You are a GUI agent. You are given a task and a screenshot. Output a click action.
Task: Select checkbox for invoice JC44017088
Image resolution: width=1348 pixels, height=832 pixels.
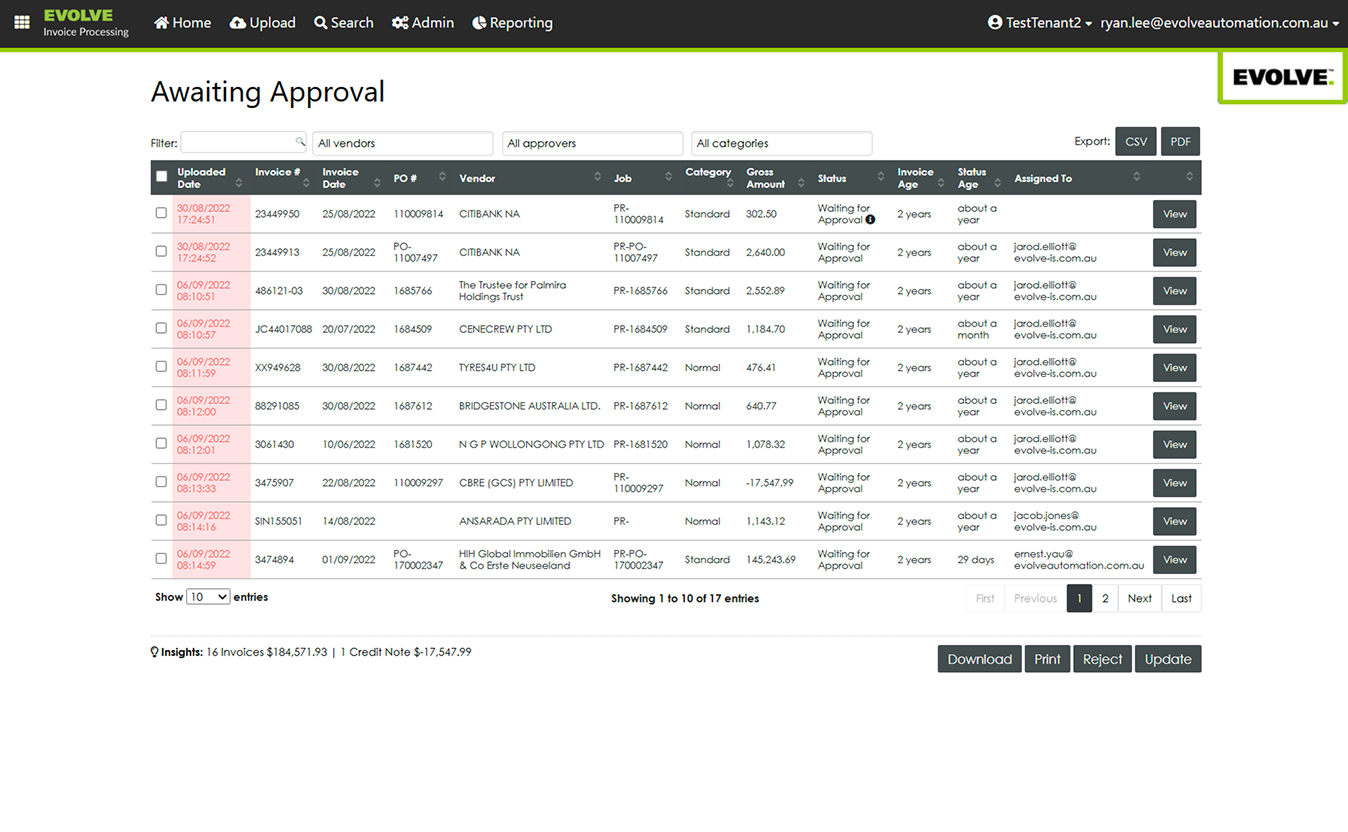161,328
